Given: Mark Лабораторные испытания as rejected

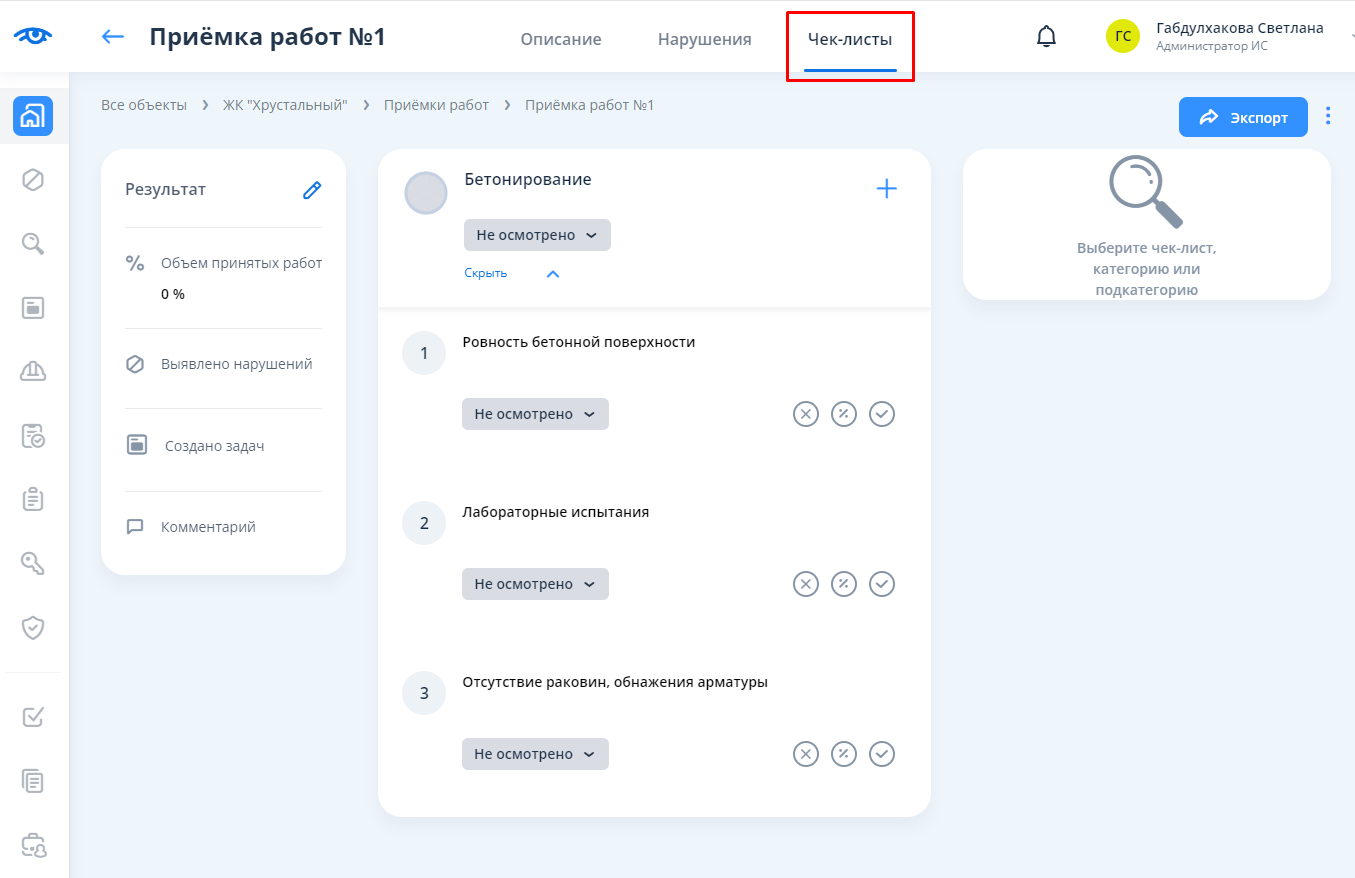Looking at the screenshot, I should coord(805,584).
